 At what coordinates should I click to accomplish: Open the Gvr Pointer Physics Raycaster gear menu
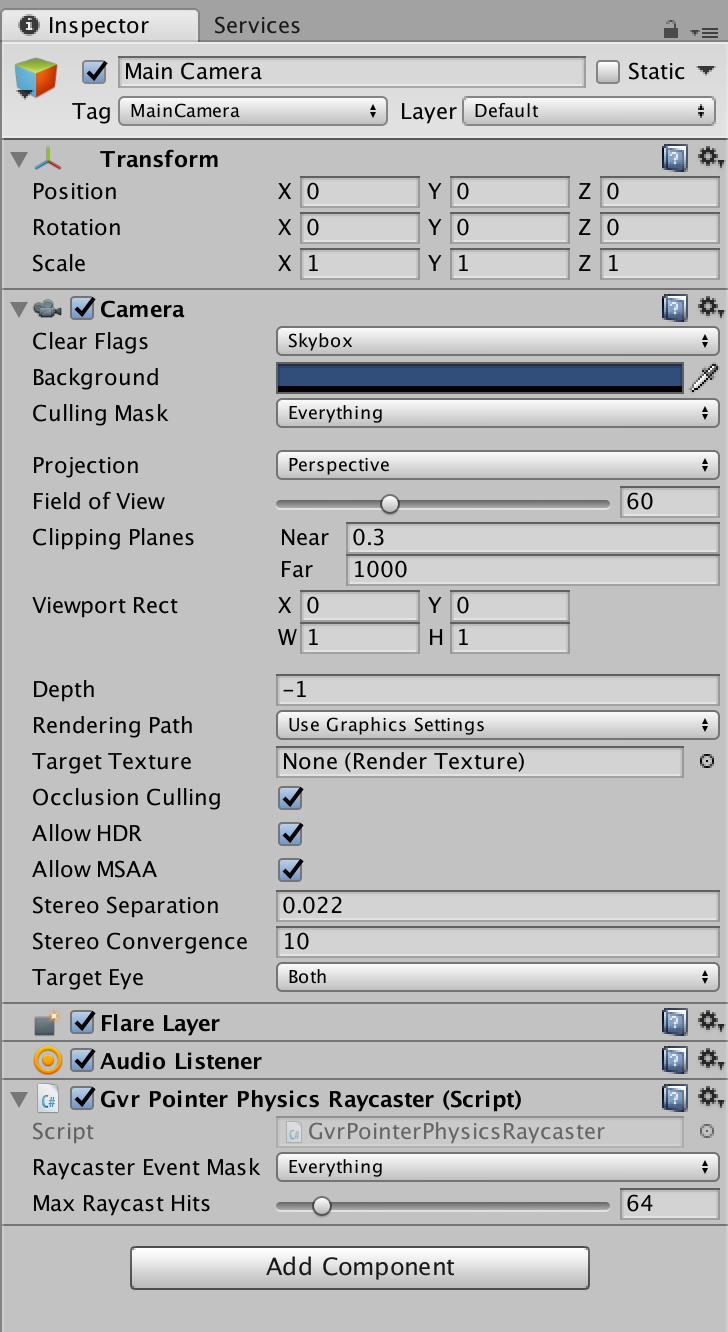[710, 1098]
